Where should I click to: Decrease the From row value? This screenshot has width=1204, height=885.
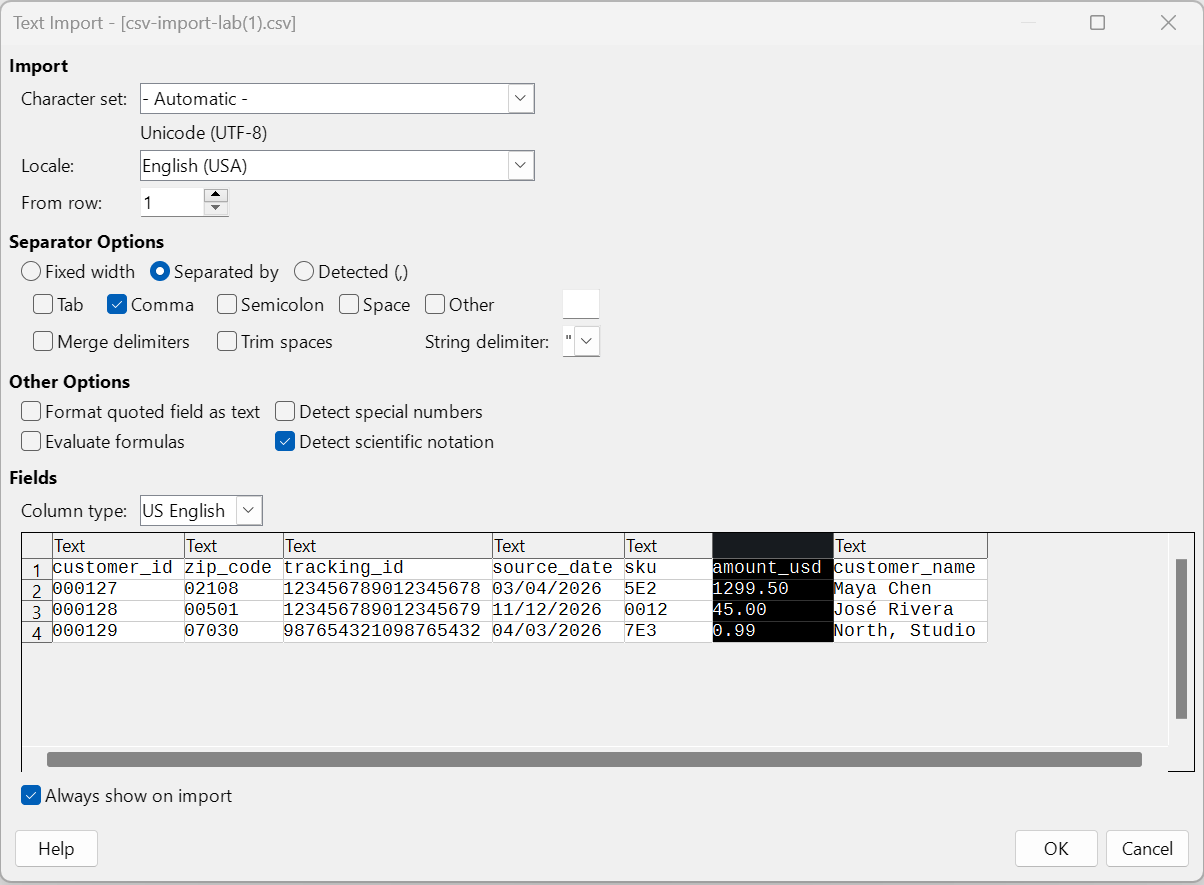coord(216,209)
